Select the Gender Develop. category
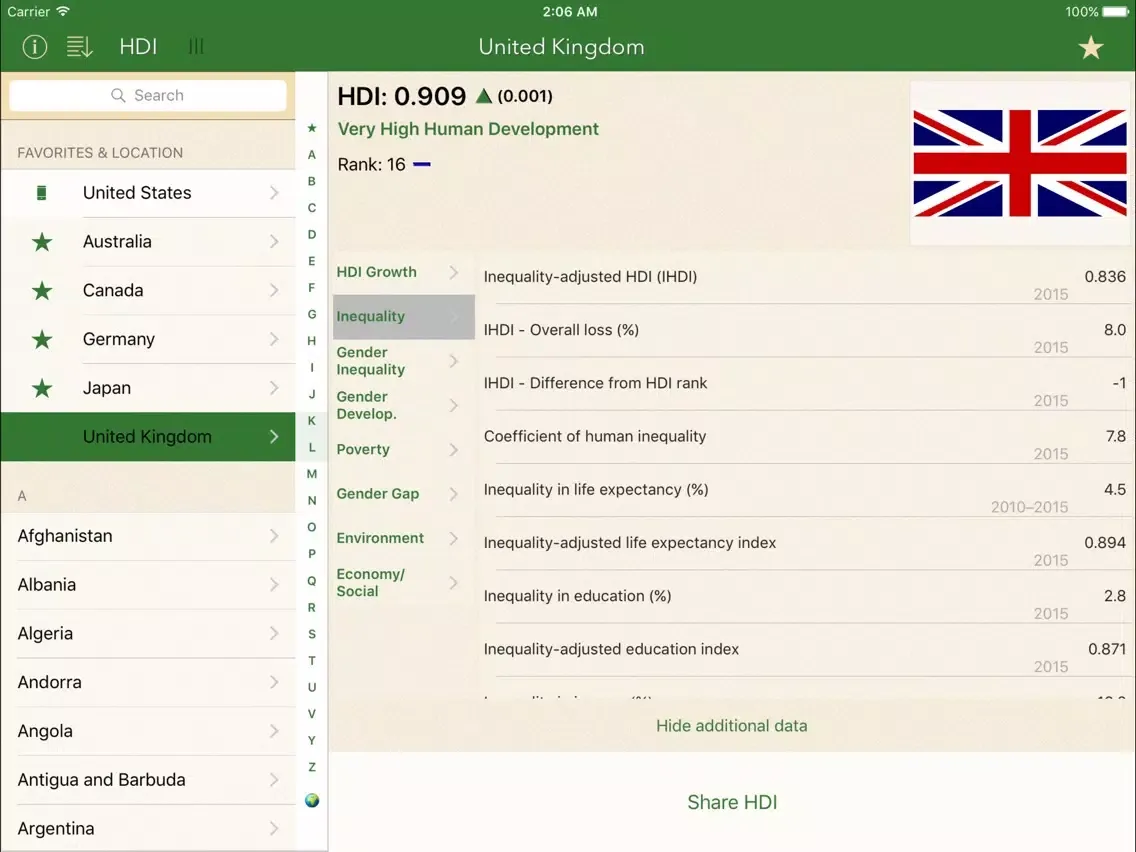Image resolution: width=1136 pixels, height=852 pixels. pyautogui.click(x=403, y=405)
